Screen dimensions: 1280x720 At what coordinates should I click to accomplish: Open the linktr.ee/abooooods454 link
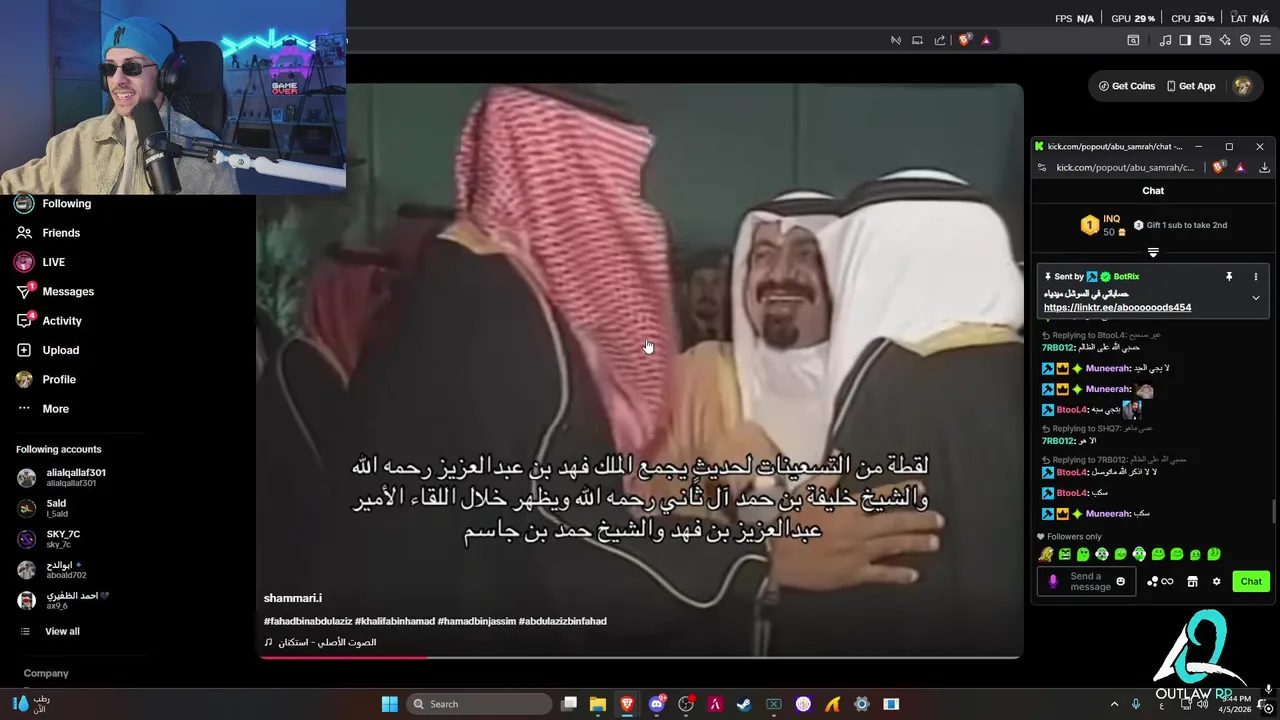coord(1117,308)
